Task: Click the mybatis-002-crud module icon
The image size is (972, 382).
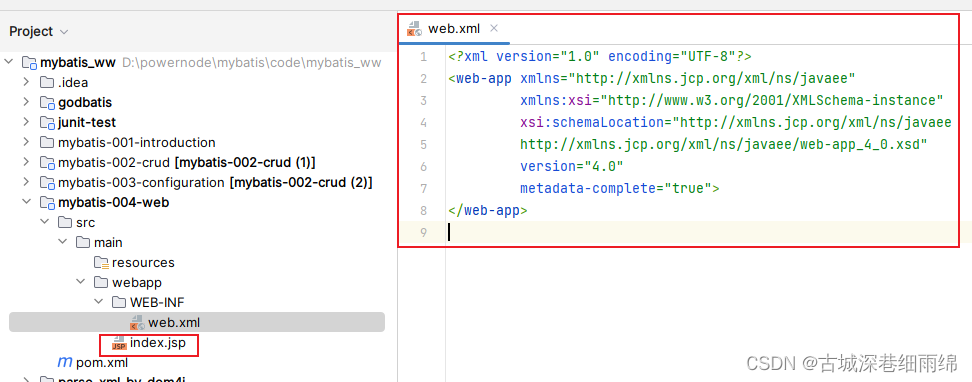Action: (47, 162)
